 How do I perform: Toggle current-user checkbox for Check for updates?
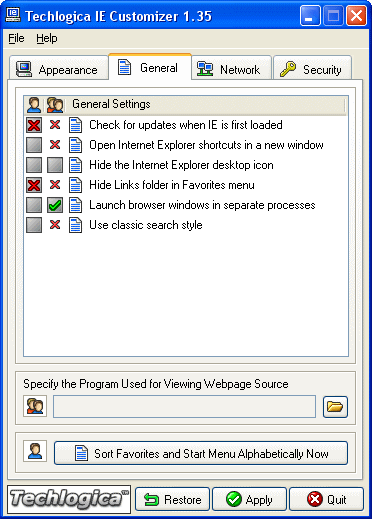pyautogui.click(x=34, y=125)
